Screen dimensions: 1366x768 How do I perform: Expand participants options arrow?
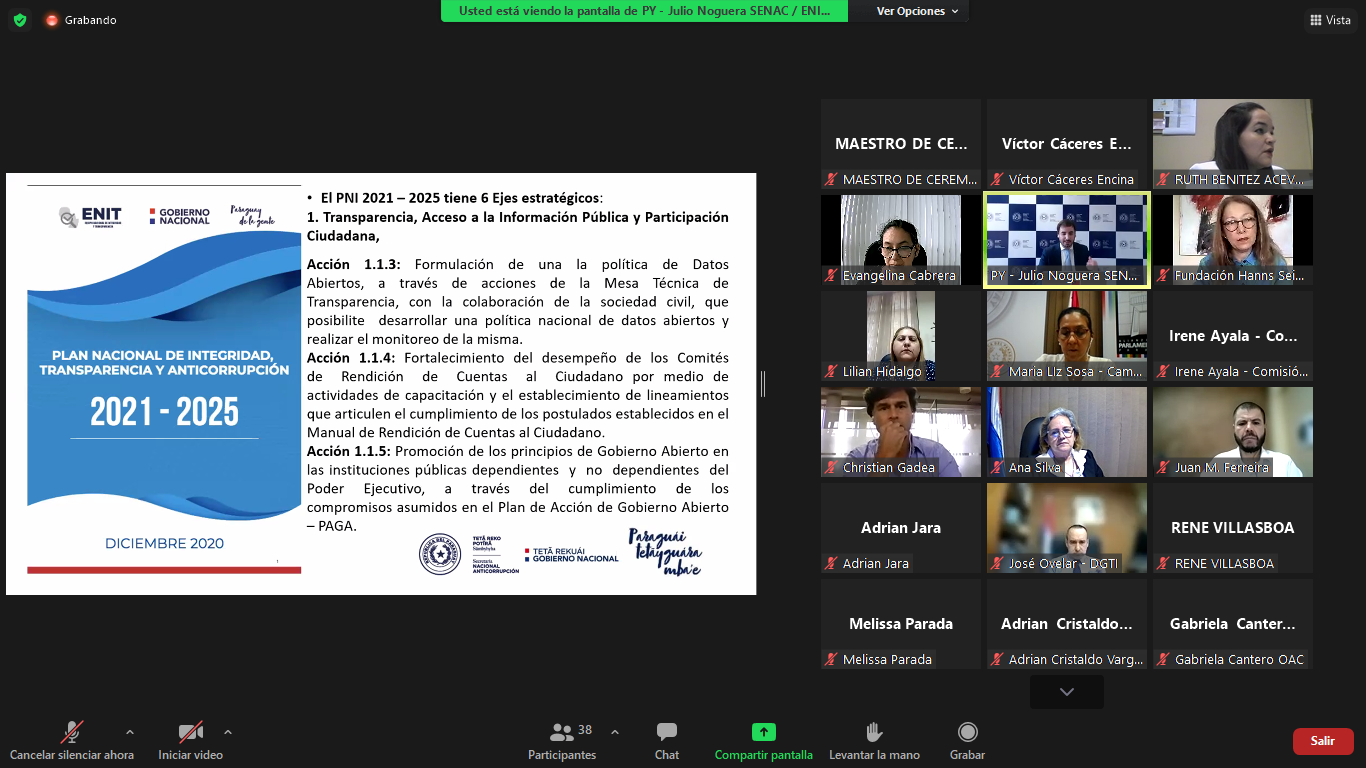[x=614, y=732]
